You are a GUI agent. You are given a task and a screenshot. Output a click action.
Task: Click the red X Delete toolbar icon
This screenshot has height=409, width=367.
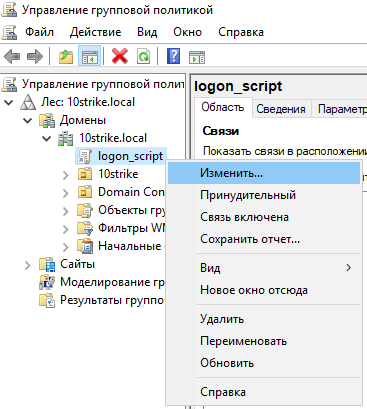[120, 56]
